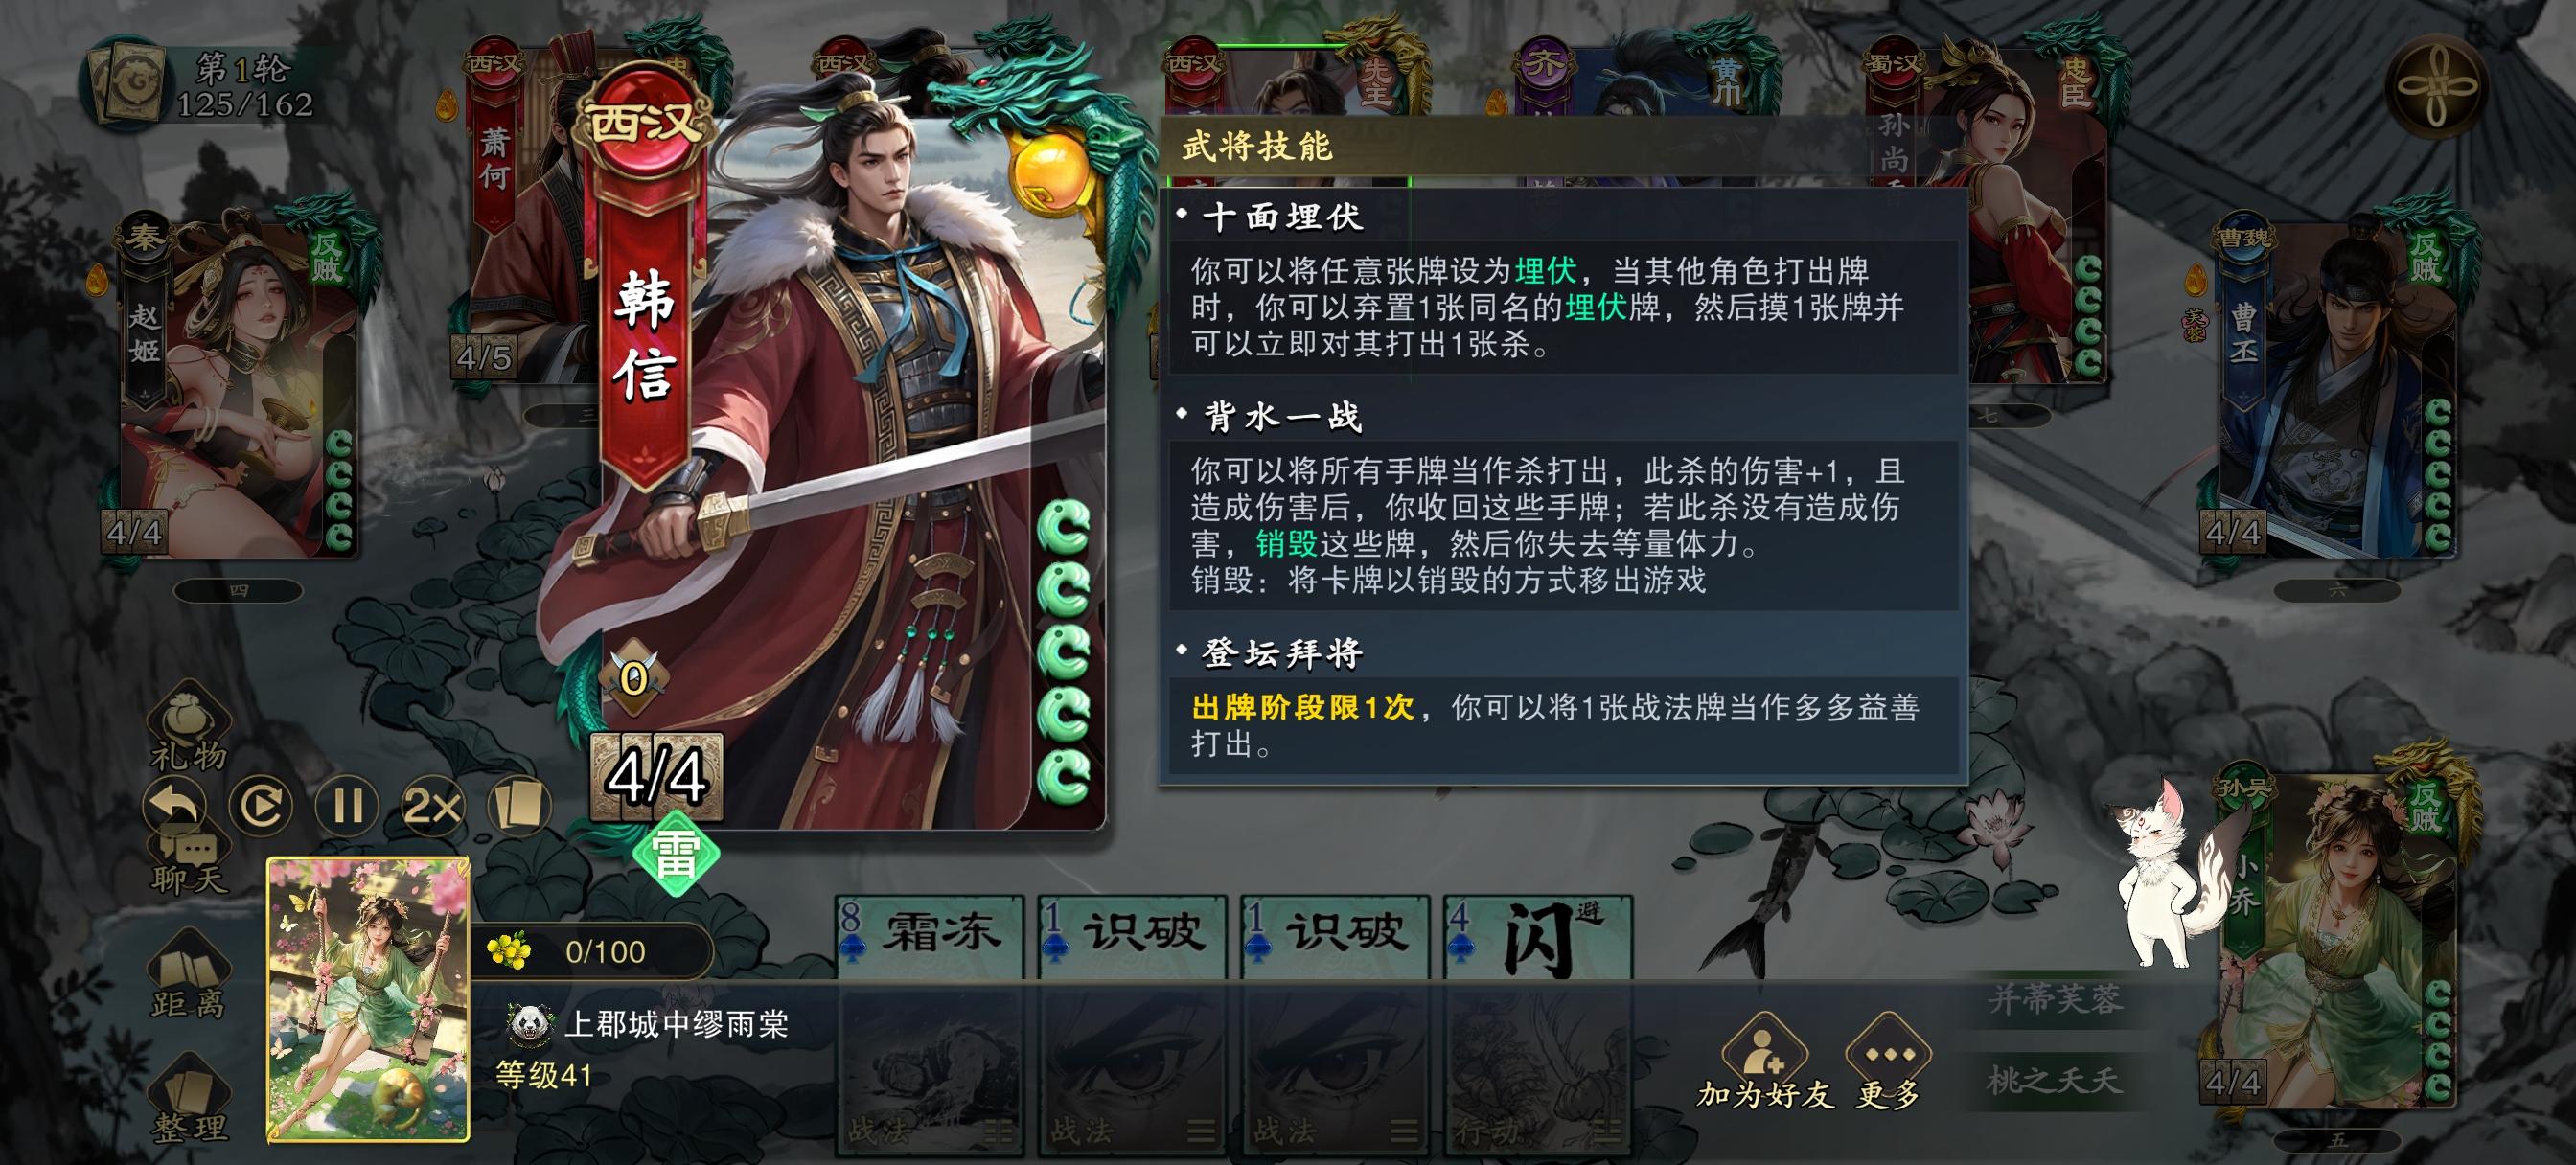2576x1165 pixels.
Task: Toggle the 2x speed button
Action: tap(433, 806)
